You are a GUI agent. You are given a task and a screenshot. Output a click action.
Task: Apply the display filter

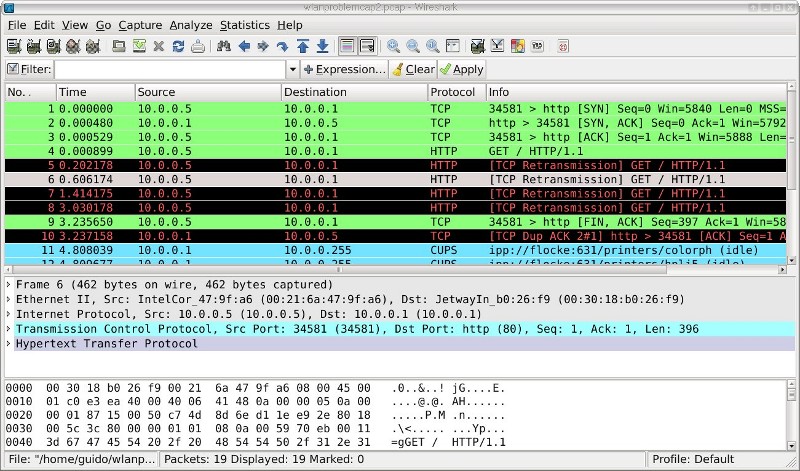click(x=462, y=69)
